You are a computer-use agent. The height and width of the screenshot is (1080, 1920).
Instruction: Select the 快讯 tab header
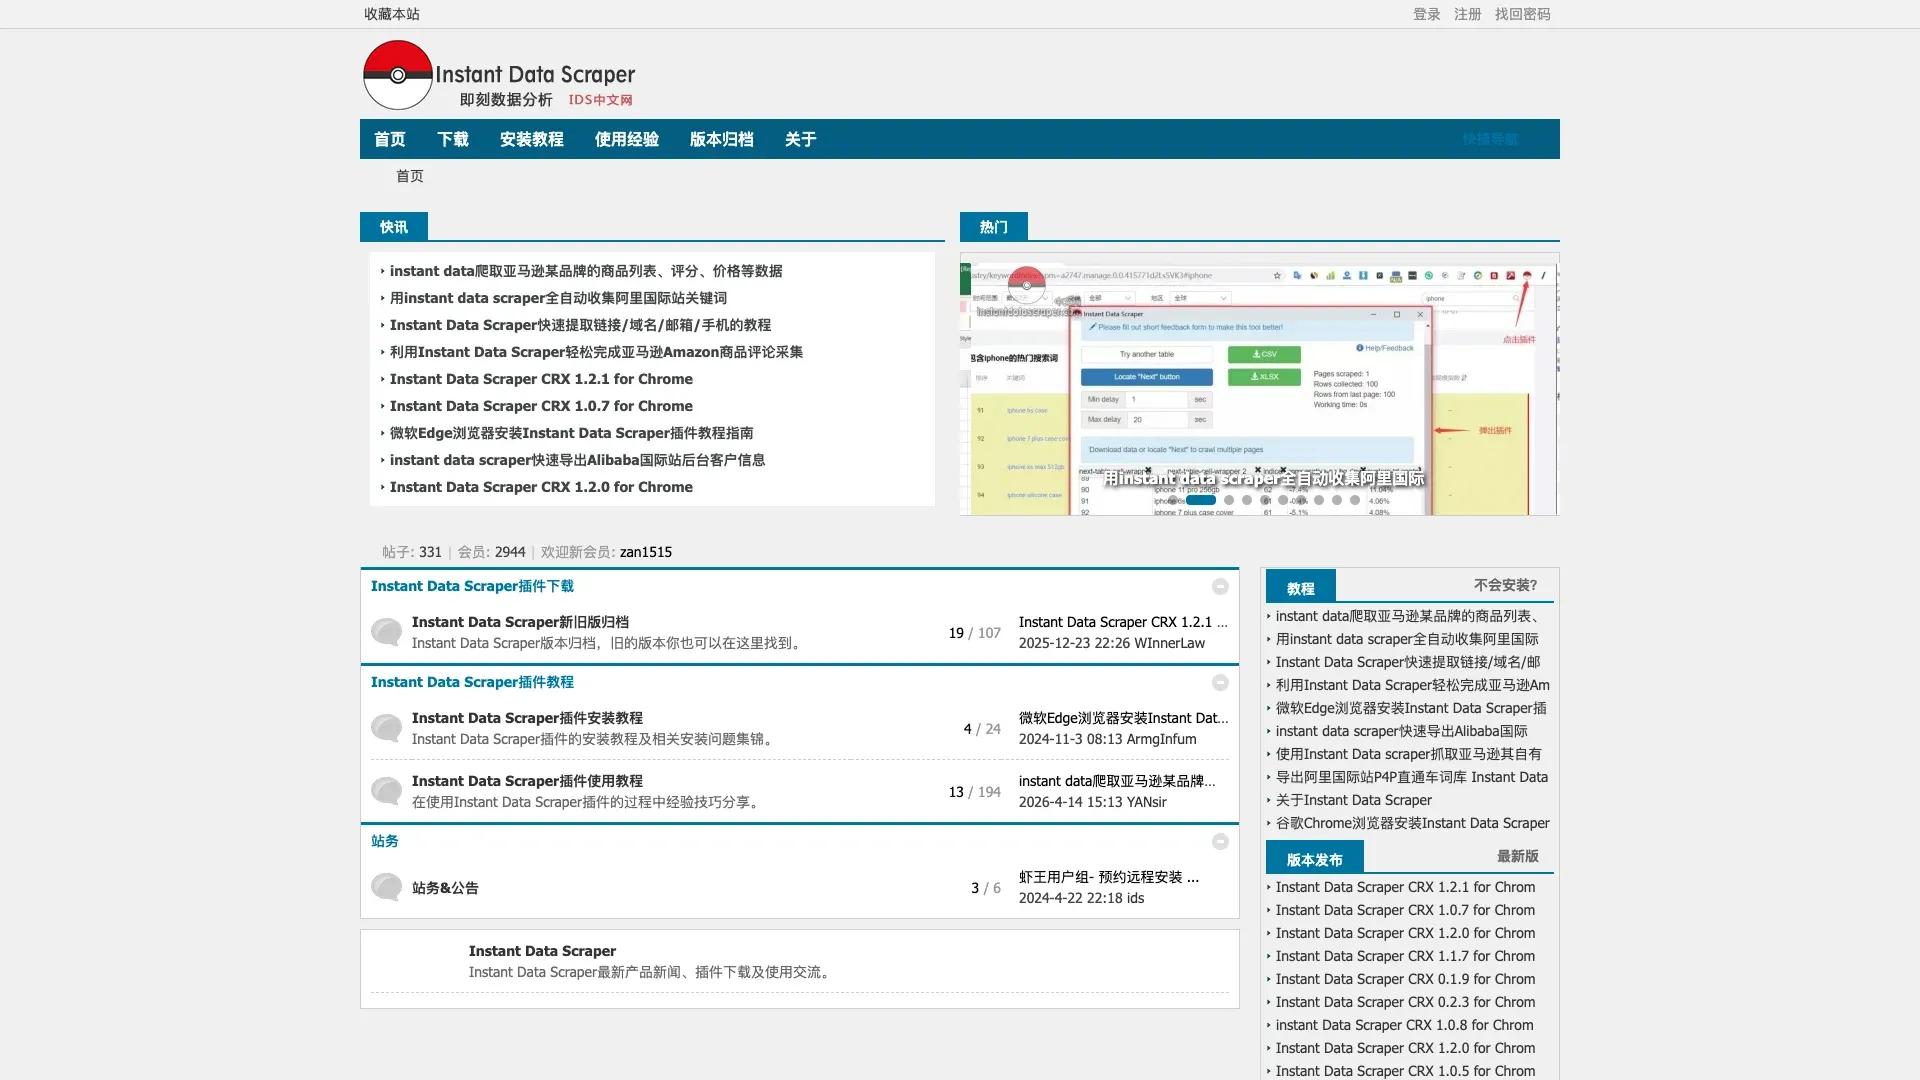coord(394,227)
